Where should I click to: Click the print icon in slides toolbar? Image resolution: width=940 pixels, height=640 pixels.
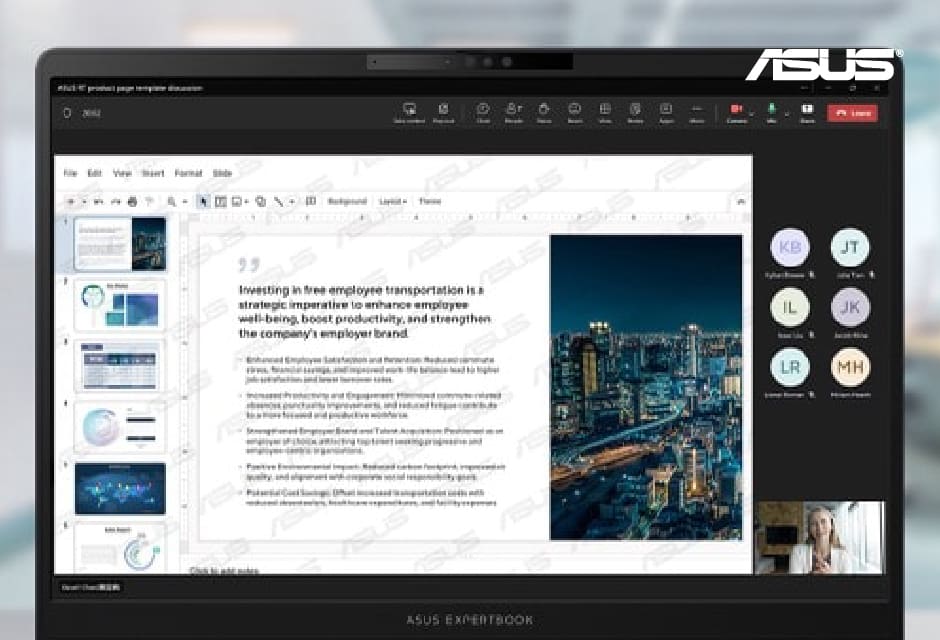point(132,201)
